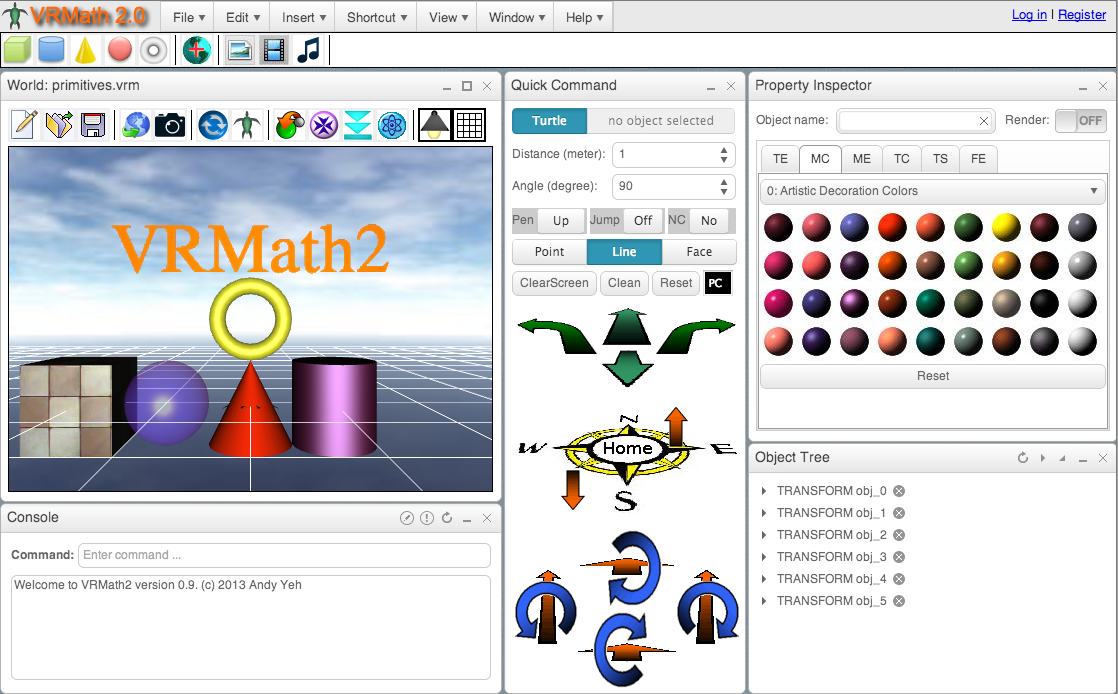Toggle the Render OFF switch
This screenshot has width=1118, height=694.
1080,120
